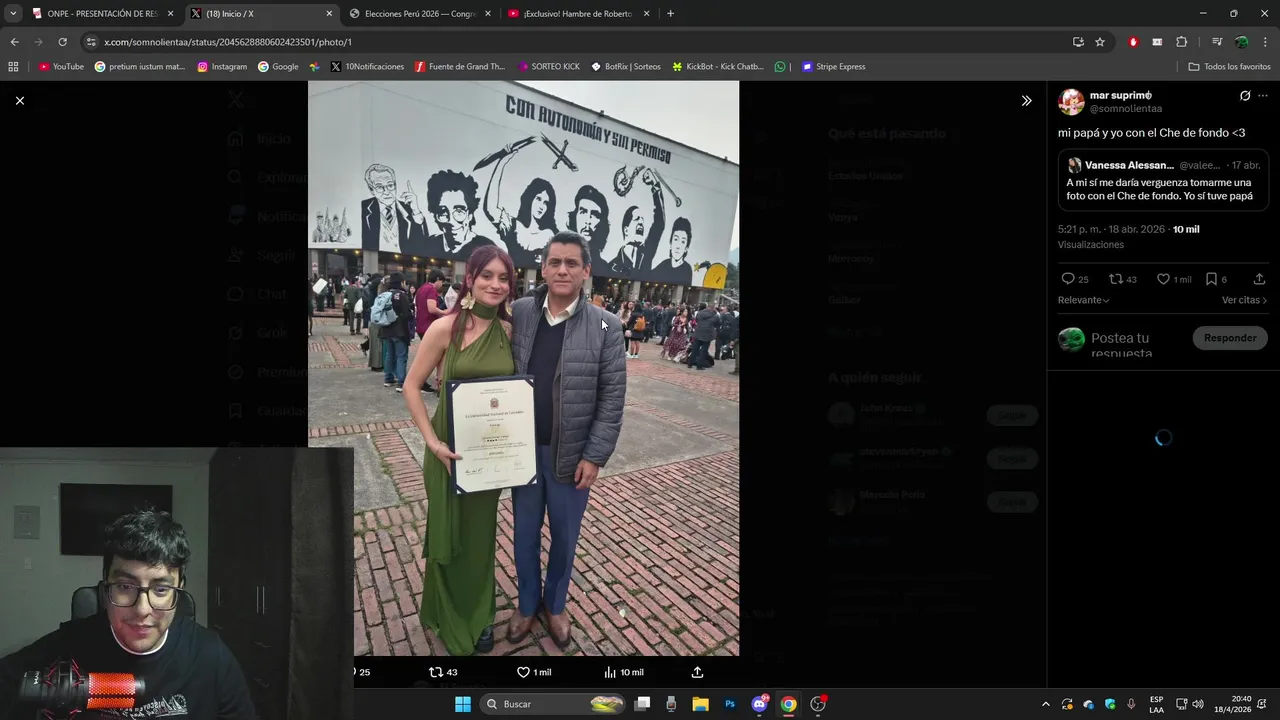Image resolution: width=1280 pixels, height=720 pixels.
Task: Click repost icon below the photo
Action: point(442,672)
